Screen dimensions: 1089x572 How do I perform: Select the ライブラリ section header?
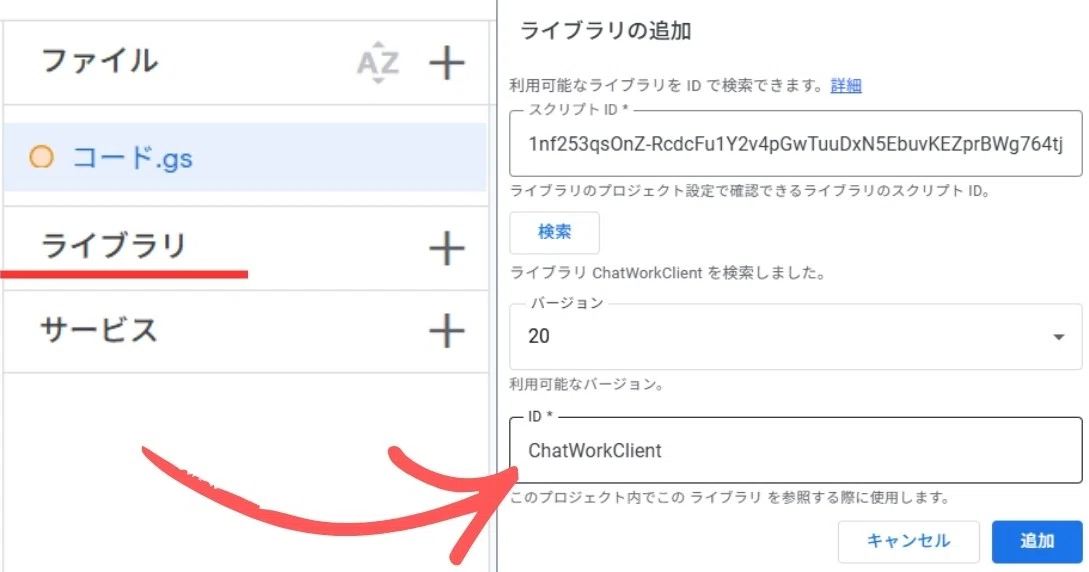[x=113, y=246]
